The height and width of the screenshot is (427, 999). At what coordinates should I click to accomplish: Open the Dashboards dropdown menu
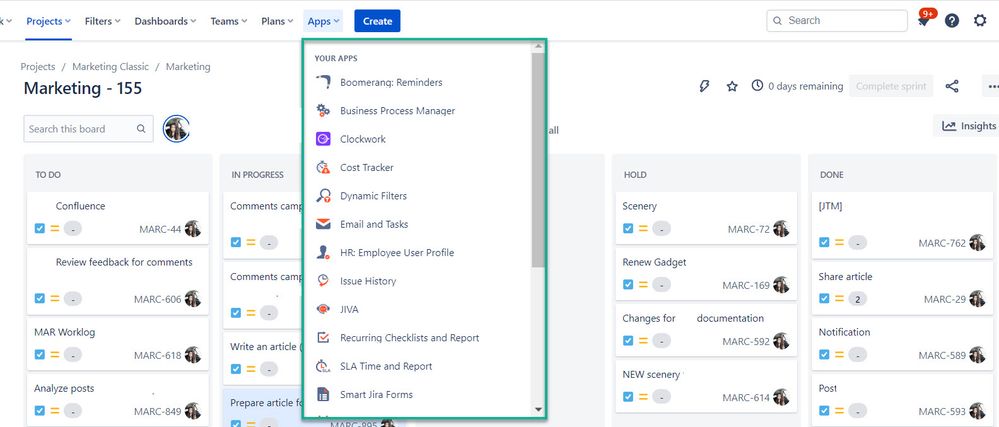(166, 21)
